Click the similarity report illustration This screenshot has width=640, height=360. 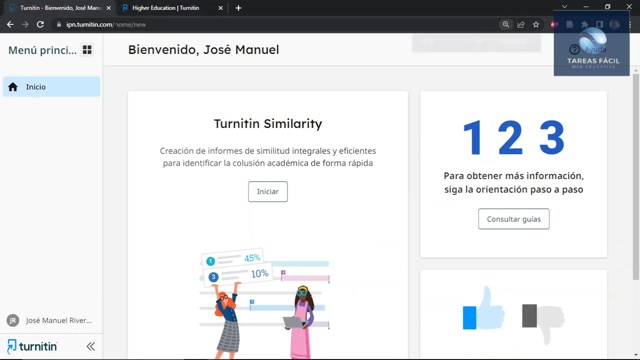[x=265, y=303]
